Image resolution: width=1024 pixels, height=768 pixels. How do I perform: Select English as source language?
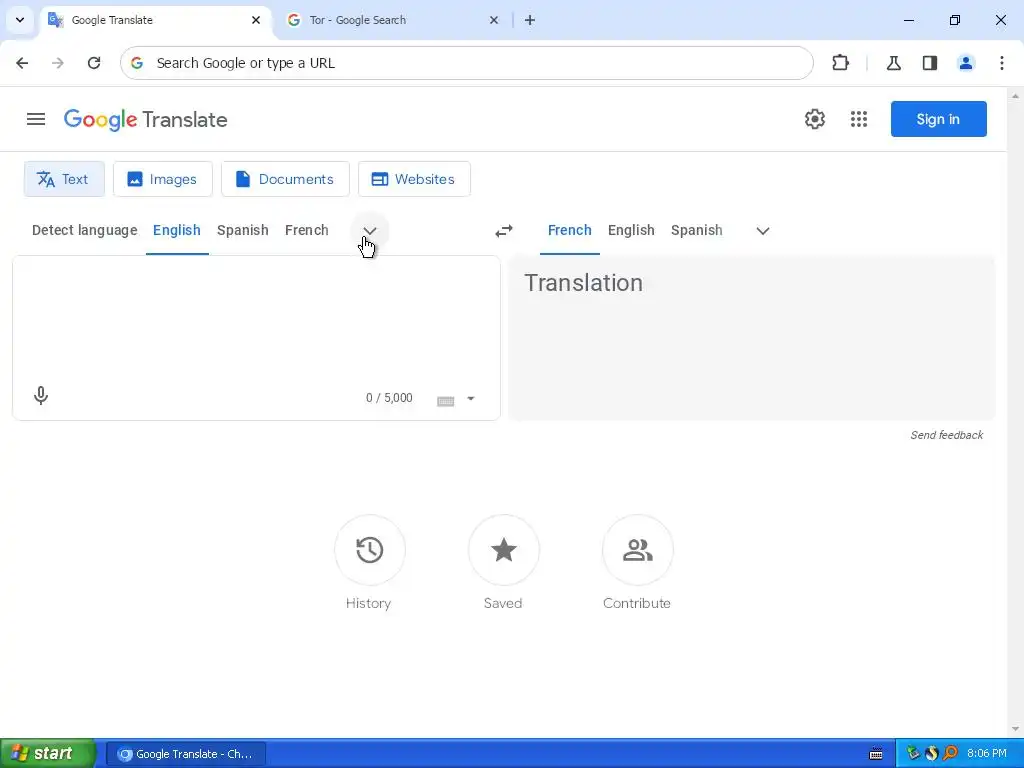click(177, 230)
